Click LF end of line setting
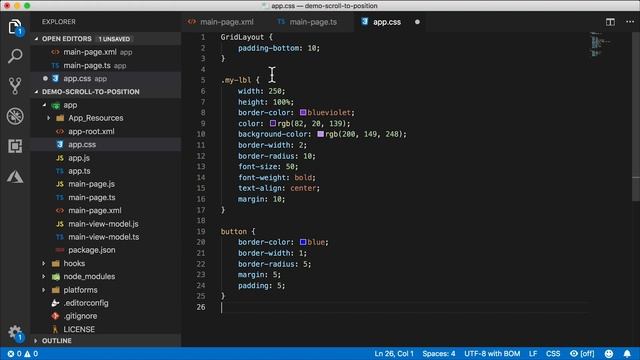 (533, 353)
